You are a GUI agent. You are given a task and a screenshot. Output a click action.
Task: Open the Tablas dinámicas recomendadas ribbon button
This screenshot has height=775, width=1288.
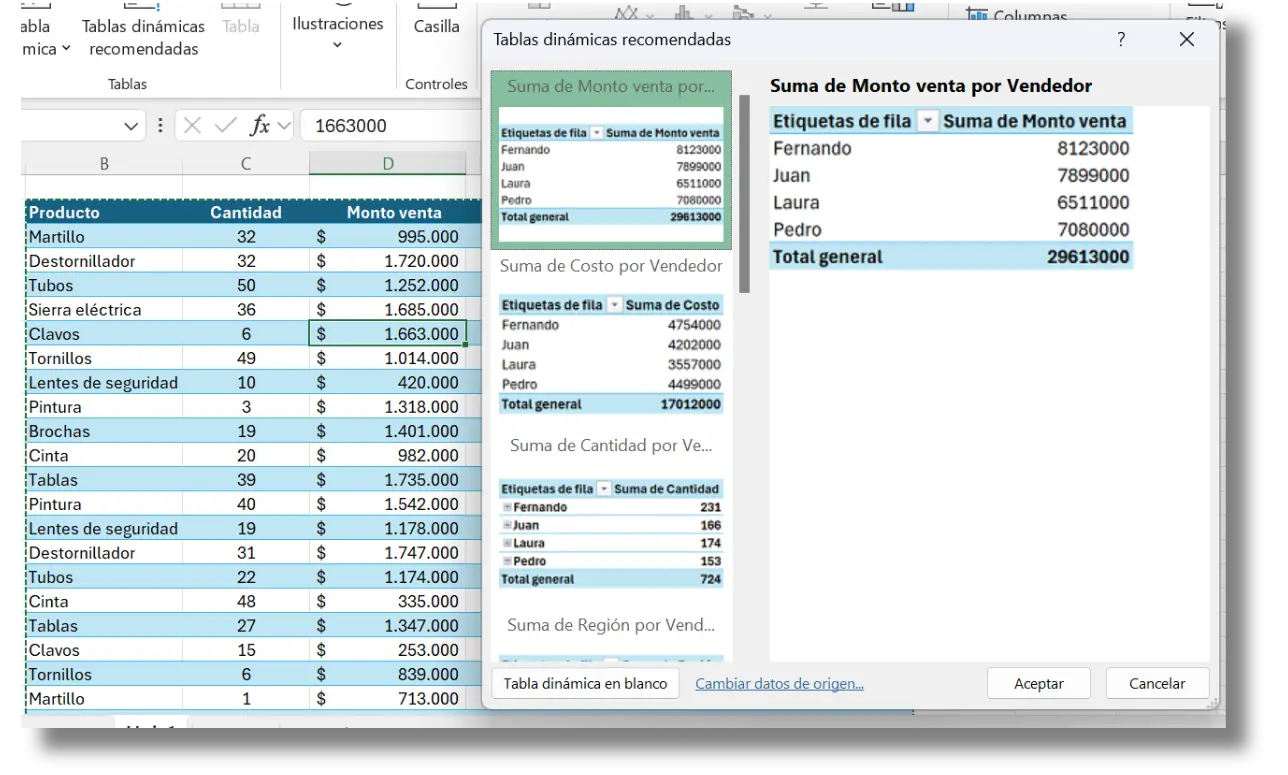pos(144,37)
